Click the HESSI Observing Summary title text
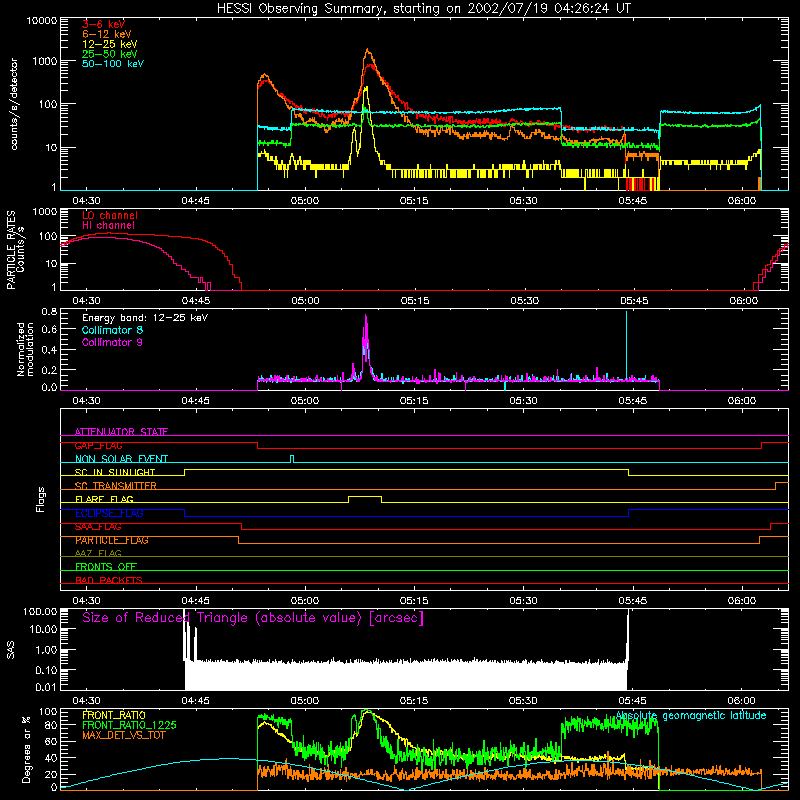Viewport: 800px width, 800px height. click(x=424, y=8)
